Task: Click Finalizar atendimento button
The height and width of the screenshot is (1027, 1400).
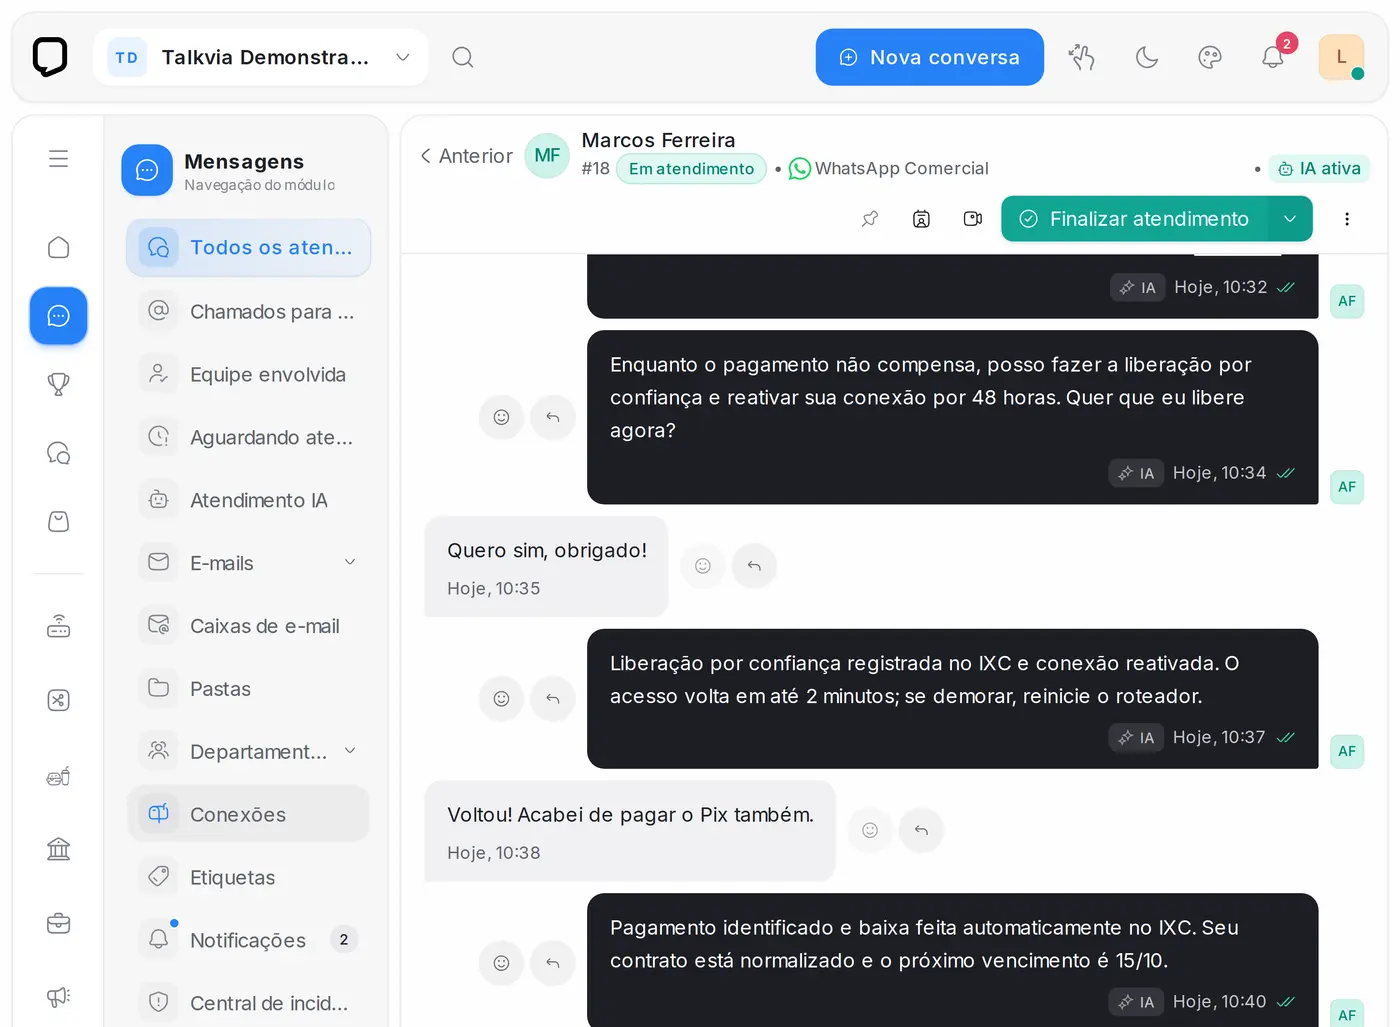Action: coord(1134,219)
